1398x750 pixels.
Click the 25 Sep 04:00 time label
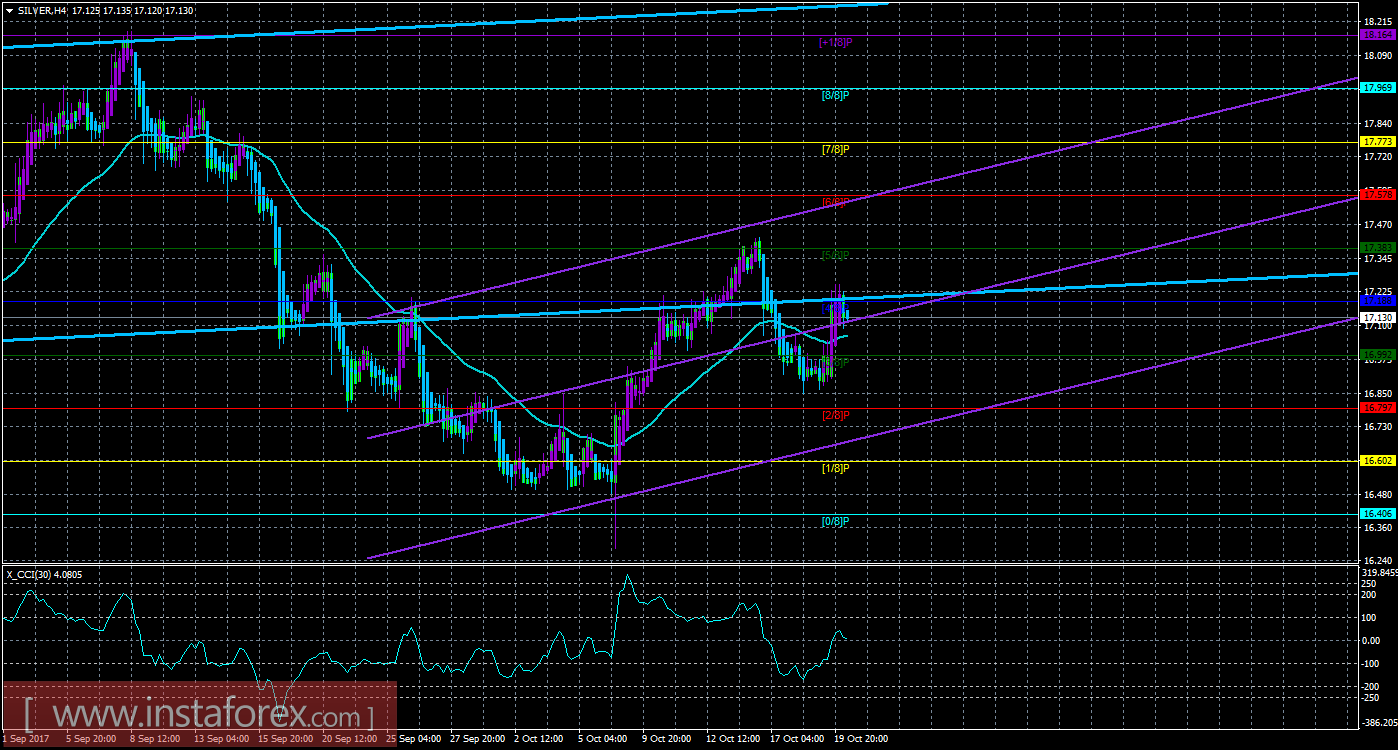pos(415,739)
